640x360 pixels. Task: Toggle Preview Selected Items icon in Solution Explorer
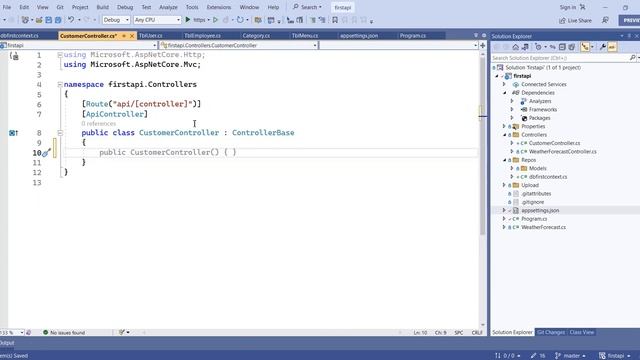(x=612, y=47)
